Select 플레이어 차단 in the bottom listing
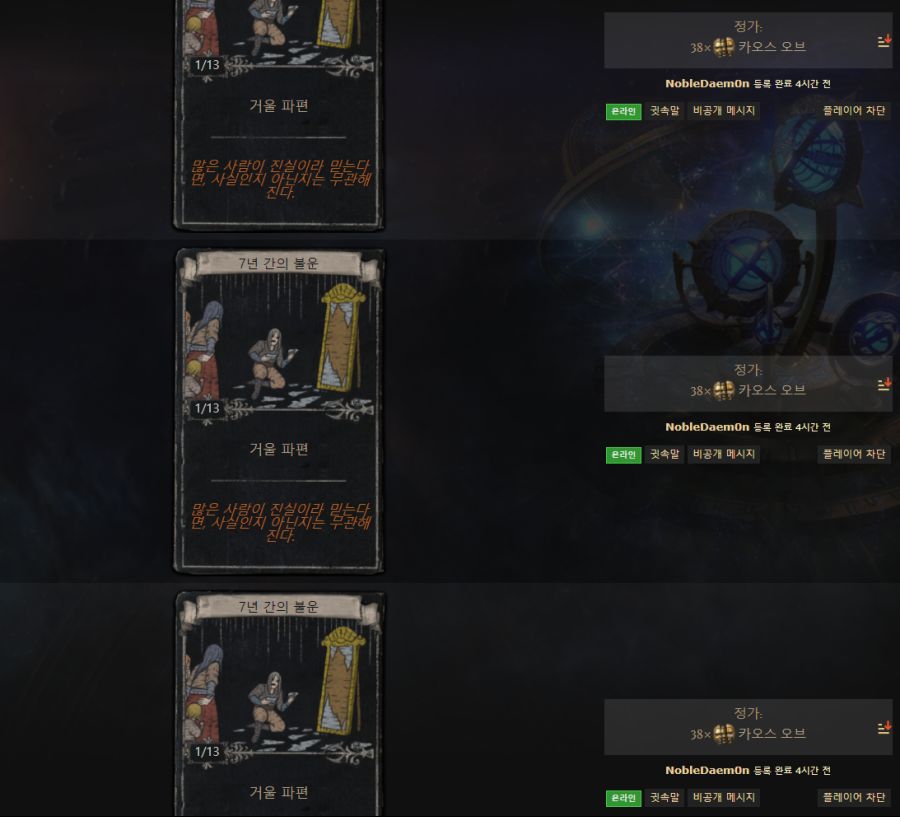Screen dimensions: 900x817 (854, 797)
